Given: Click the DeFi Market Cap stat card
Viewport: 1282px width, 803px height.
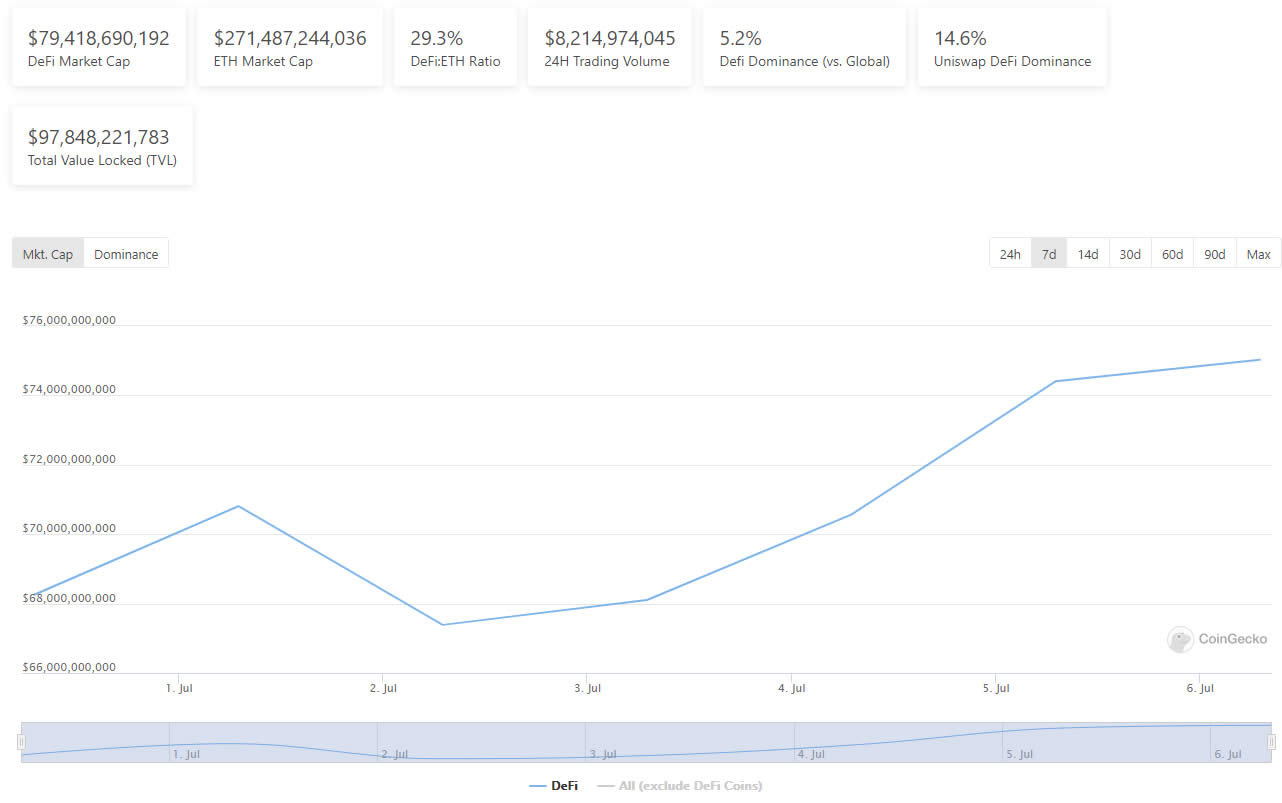Looking at the screenshot, I should (x=99, y=48).
